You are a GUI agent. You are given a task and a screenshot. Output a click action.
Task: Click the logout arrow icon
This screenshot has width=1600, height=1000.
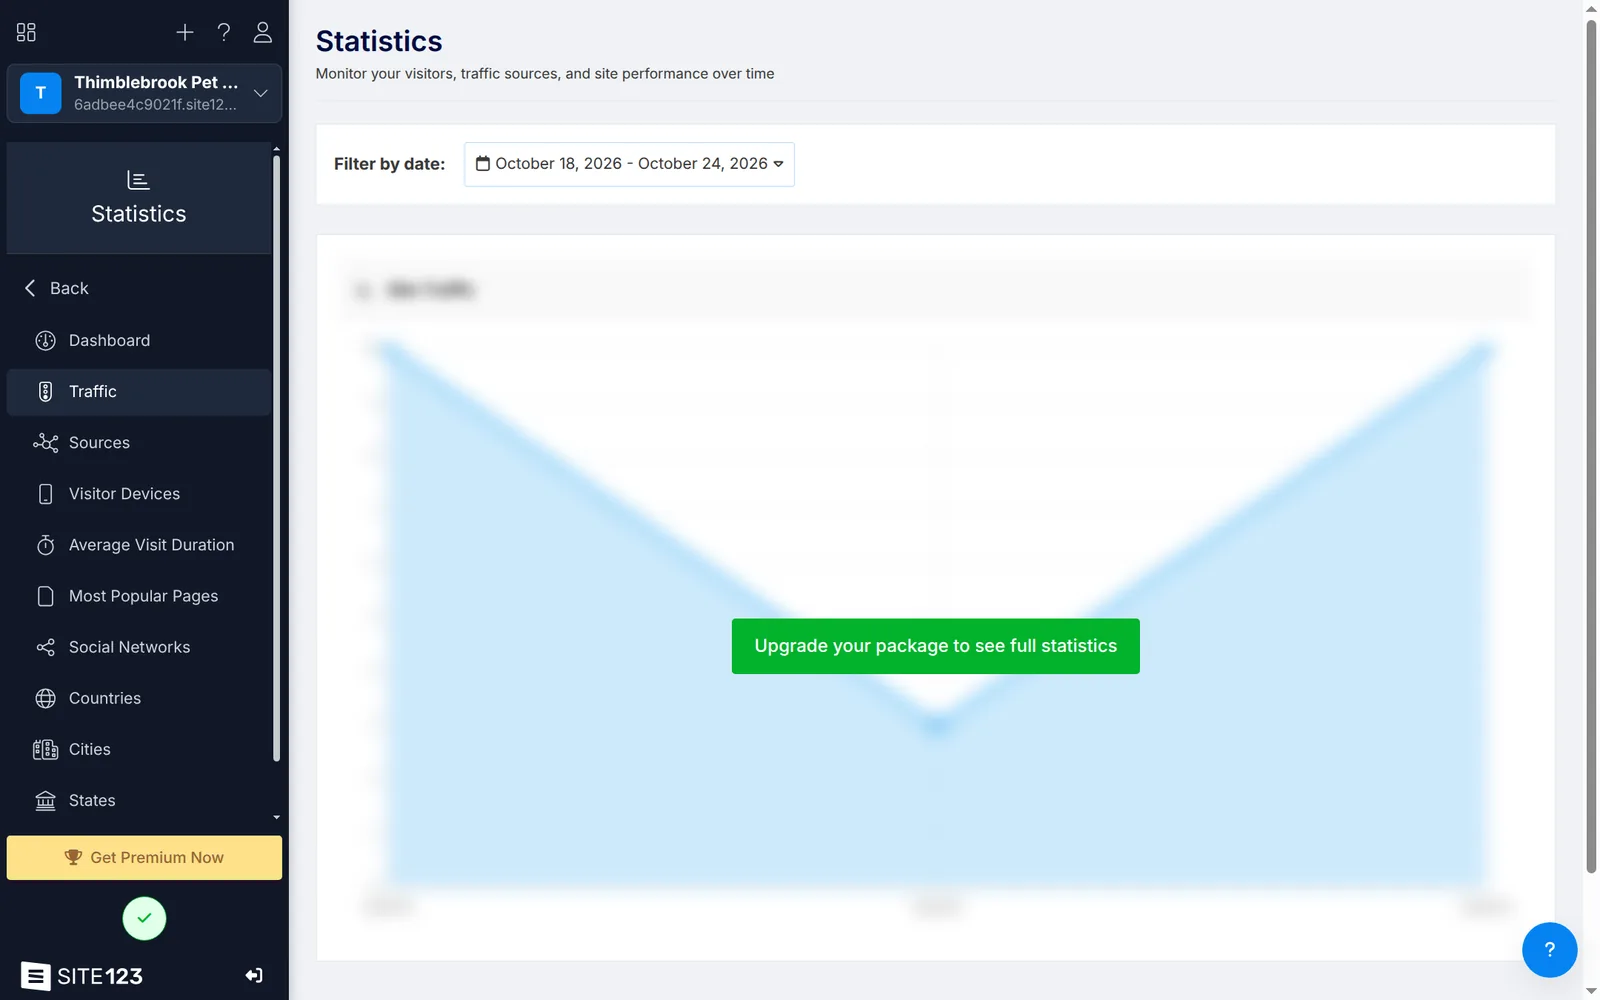coord(254,975)
